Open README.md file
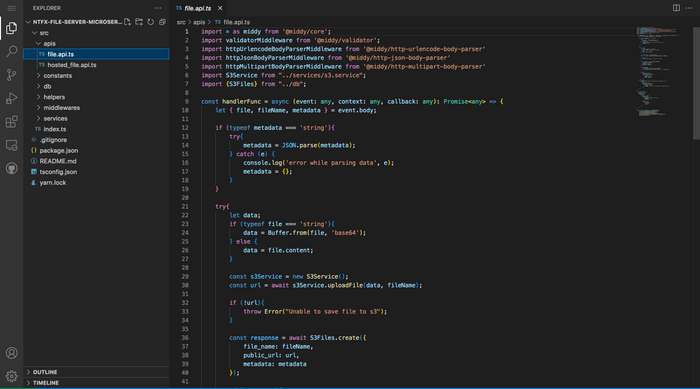This screenshot has height=389, width=700. coord(96,161)
